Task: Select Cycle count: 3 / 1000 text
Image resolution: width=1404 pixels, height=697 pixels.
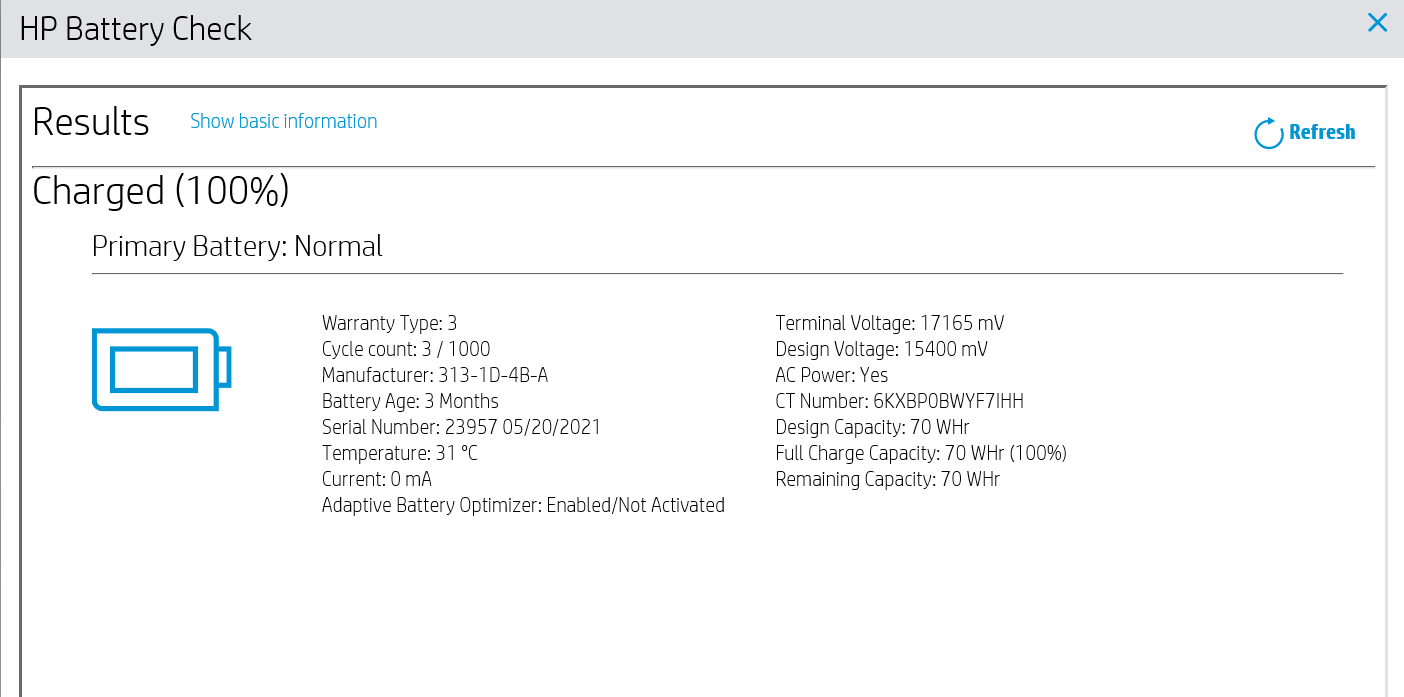Action: (406, 349)
